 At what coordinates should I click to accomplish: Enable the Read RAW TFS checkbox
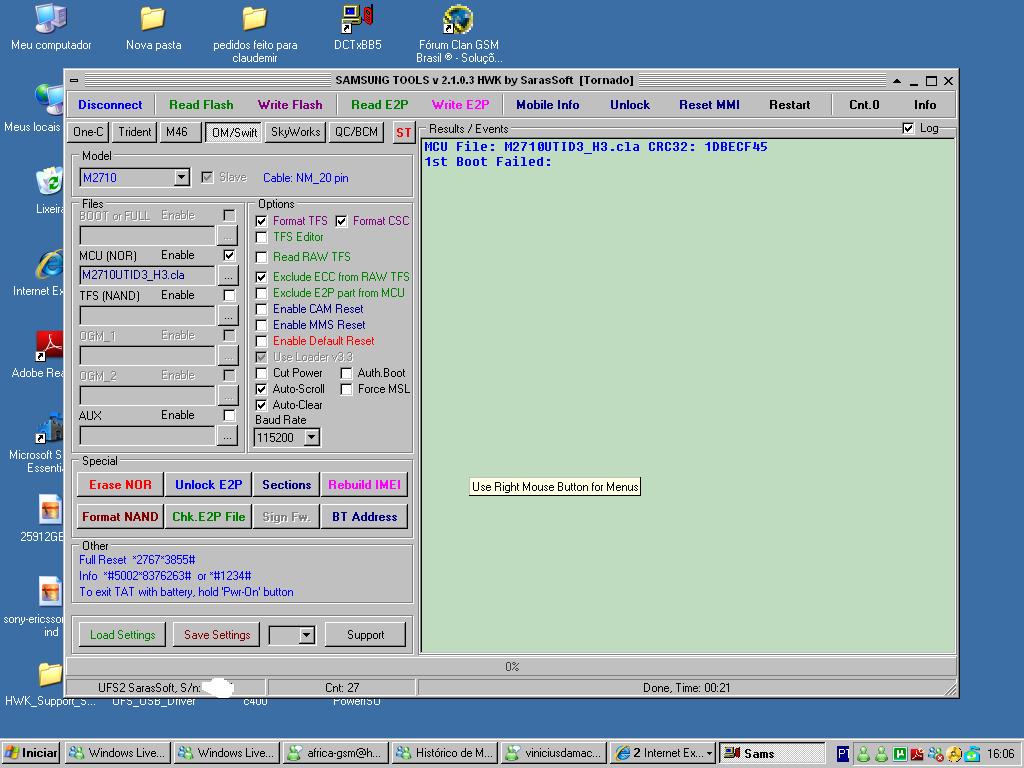(x=261, y=257)
